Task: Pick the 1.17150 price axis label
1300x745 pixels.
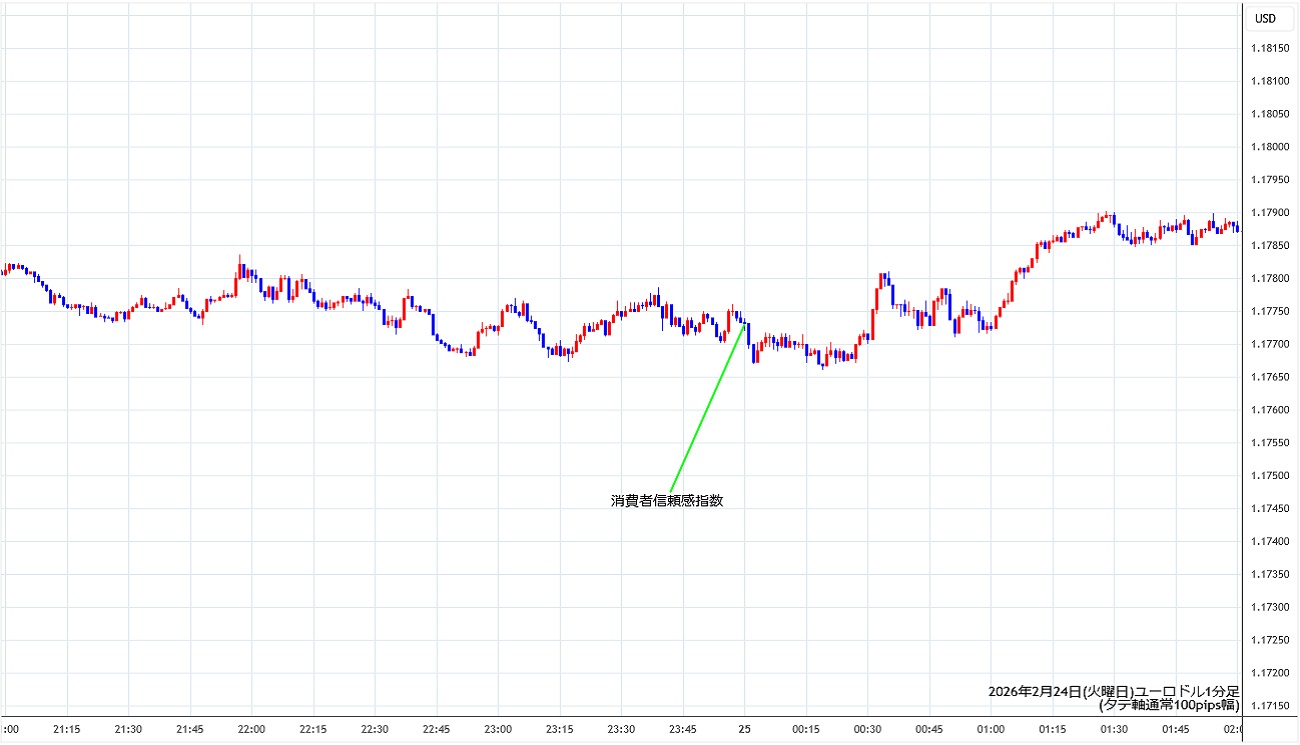Action: [1269, 705]
